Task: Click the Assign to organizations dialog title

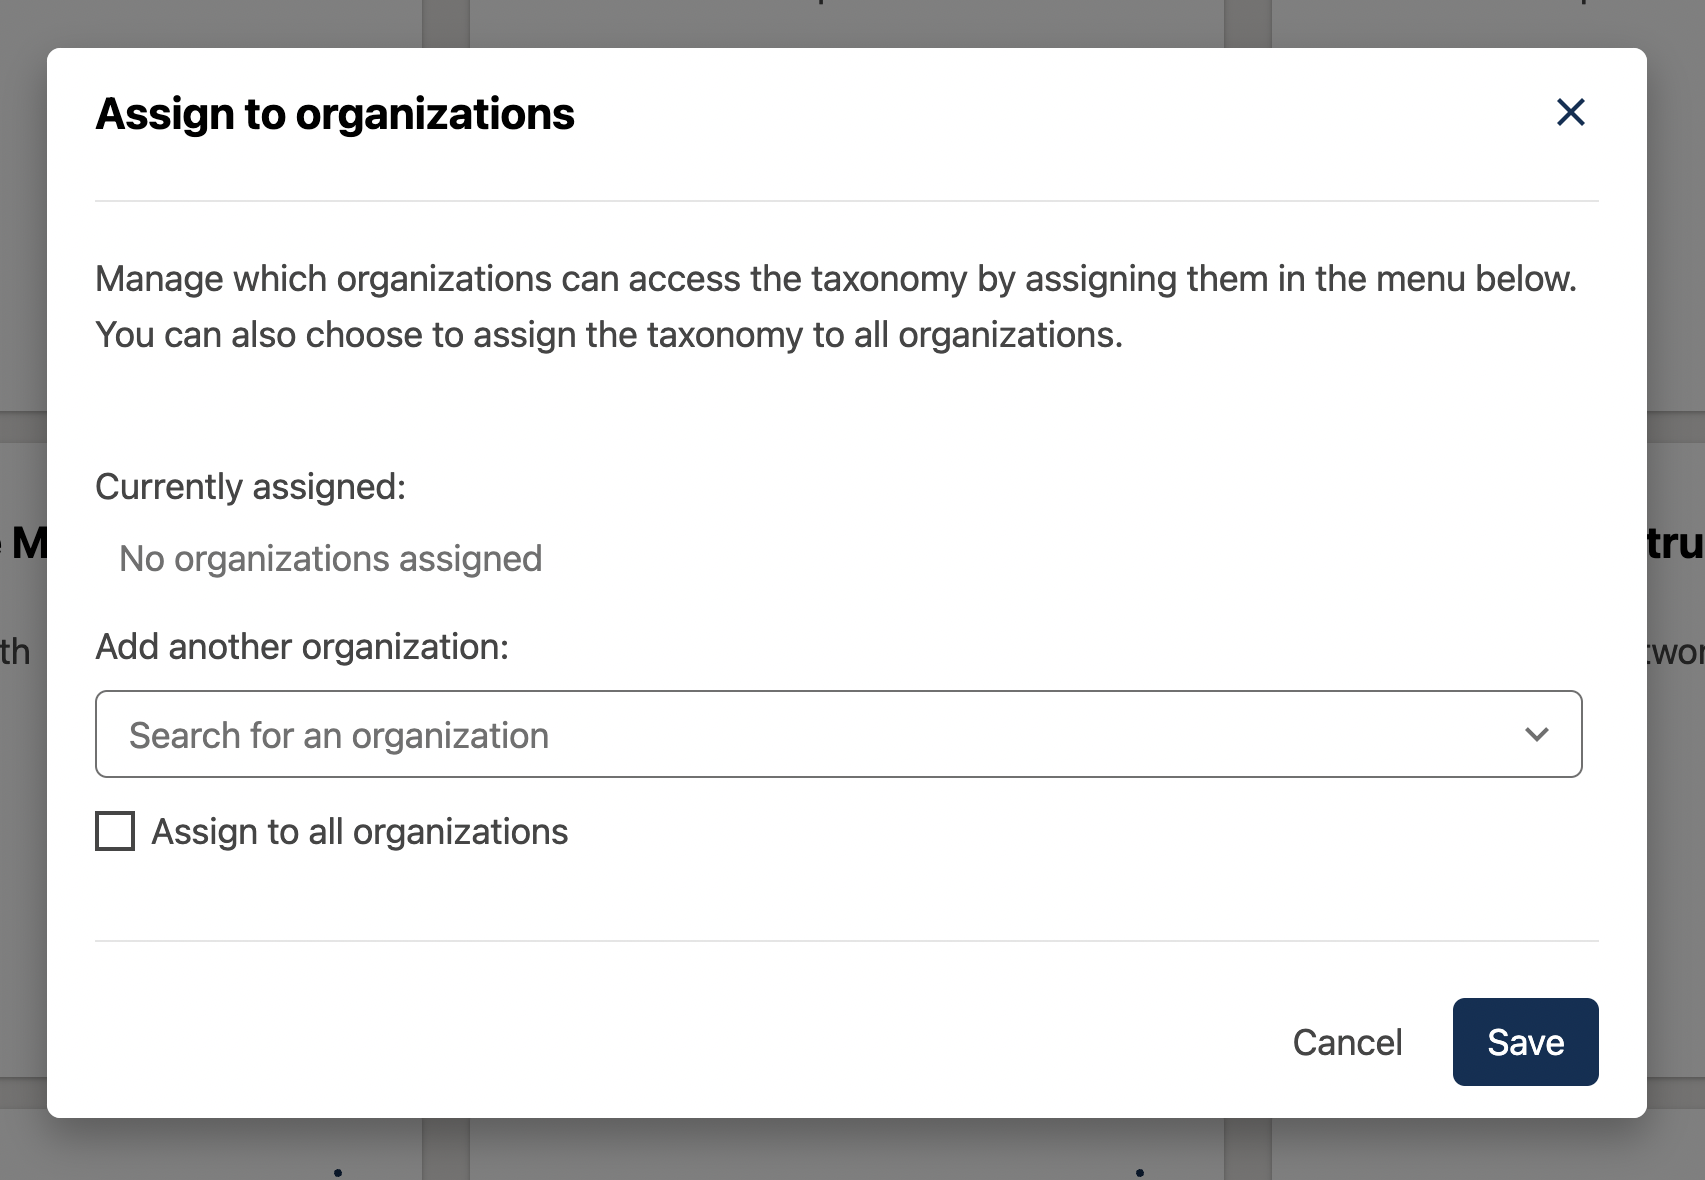Action: pyautogui.click(x=334, y=113)
